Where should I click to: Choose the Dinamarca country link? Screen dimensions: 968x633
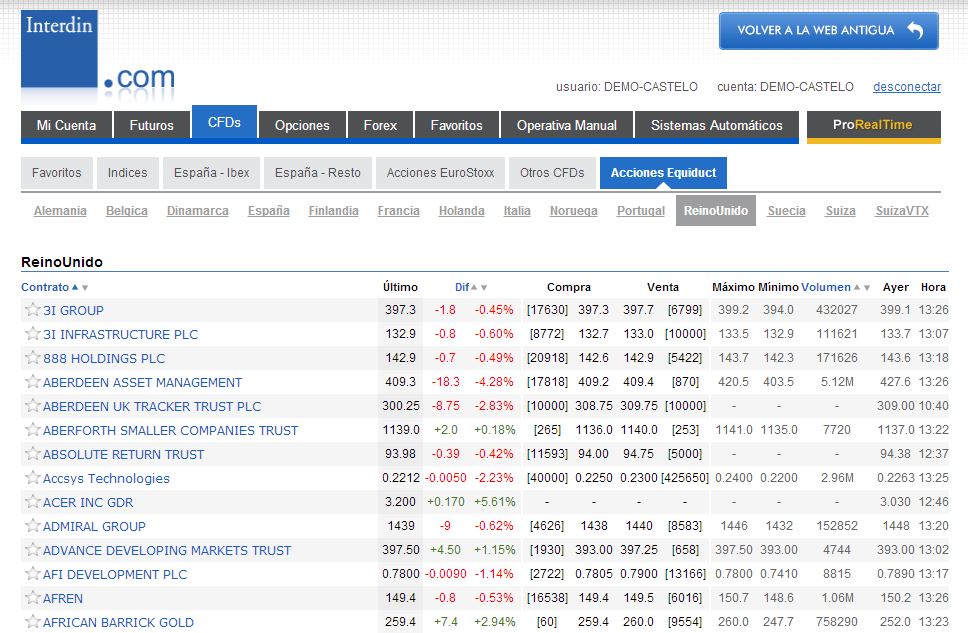pos(198,211)
